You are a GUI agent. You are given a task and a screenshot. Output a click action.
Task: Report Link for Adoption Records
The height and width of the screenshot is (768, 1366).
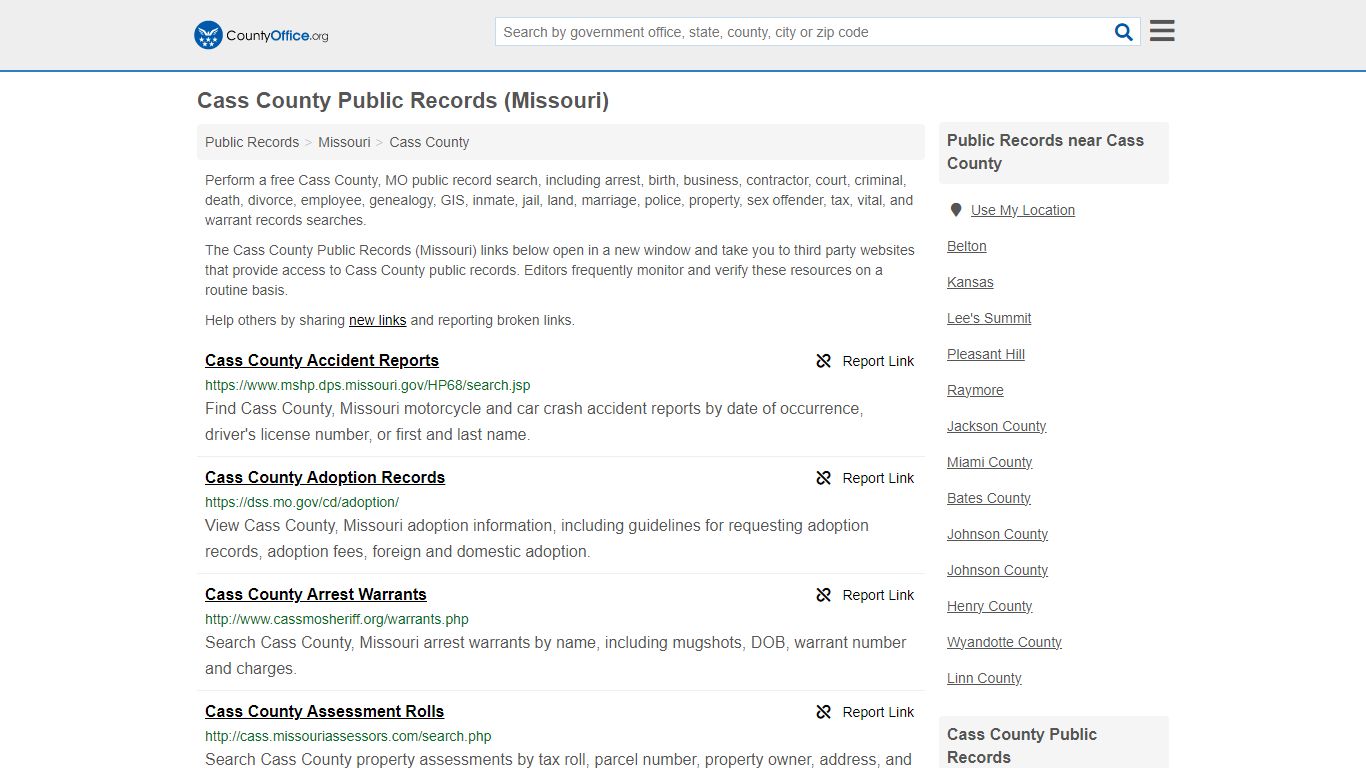(878, 478)
